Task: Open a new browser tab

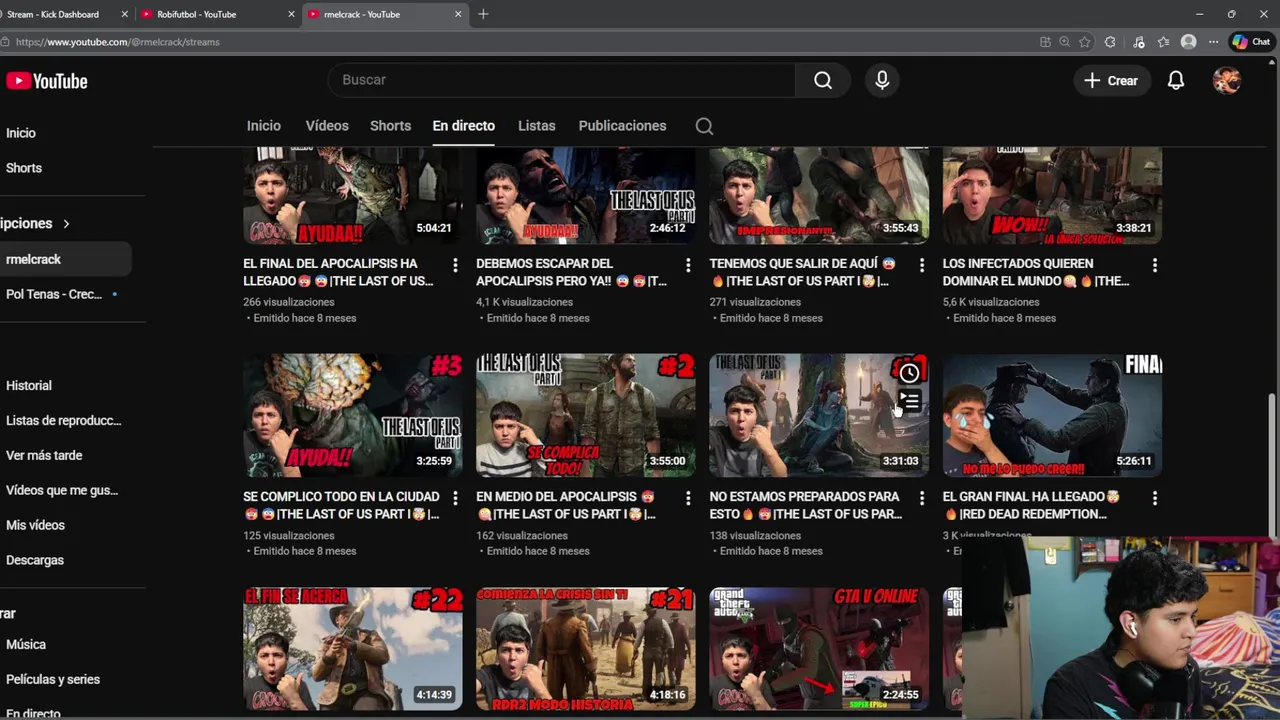Action: 483,14
